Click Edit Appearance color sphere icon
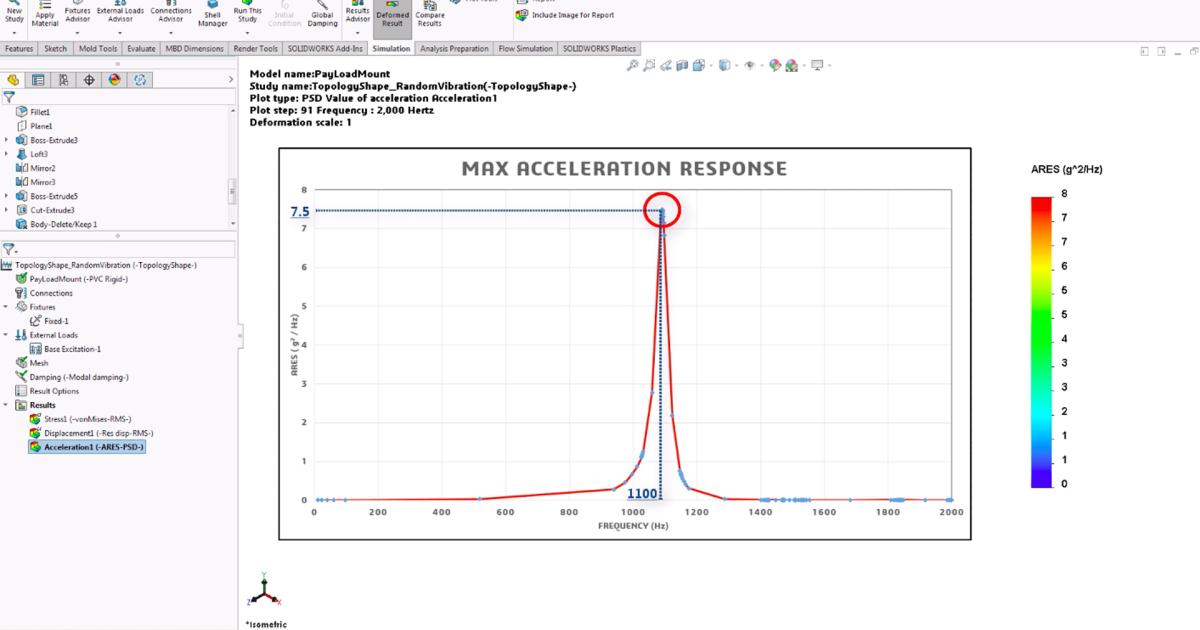 [x=775, y=65]
